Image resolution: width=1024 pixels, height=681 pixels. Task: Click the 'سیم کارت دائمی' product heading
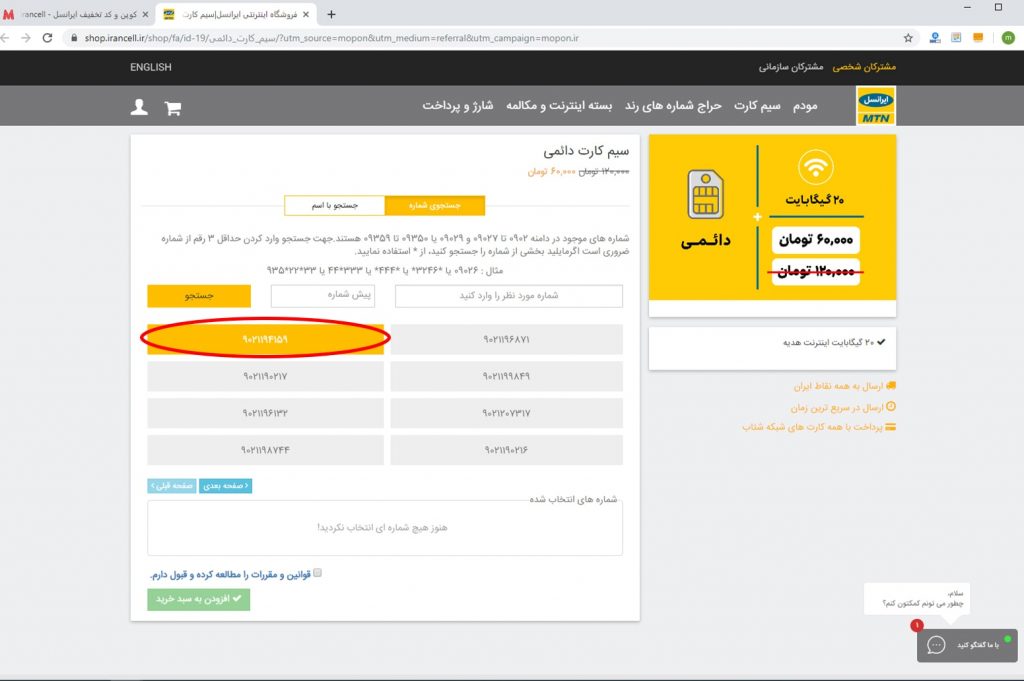[x=586, y=151]
